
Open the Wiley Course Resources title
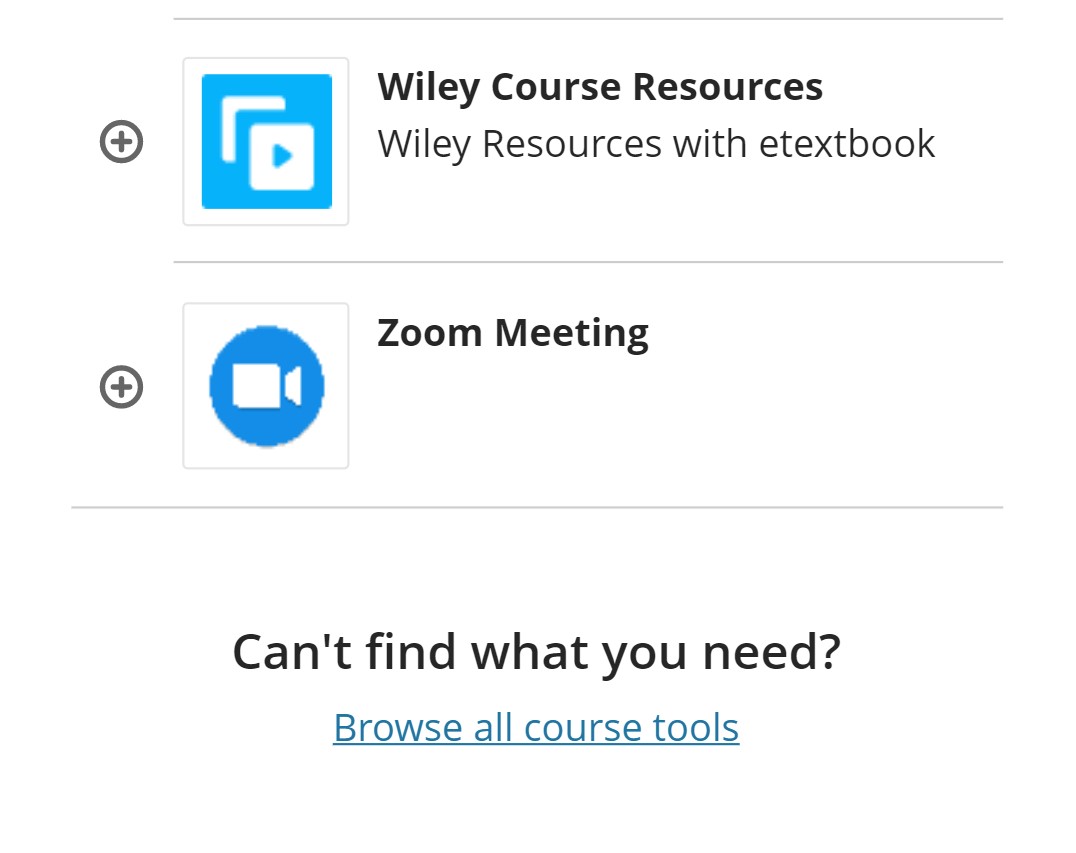click(600, 88)
